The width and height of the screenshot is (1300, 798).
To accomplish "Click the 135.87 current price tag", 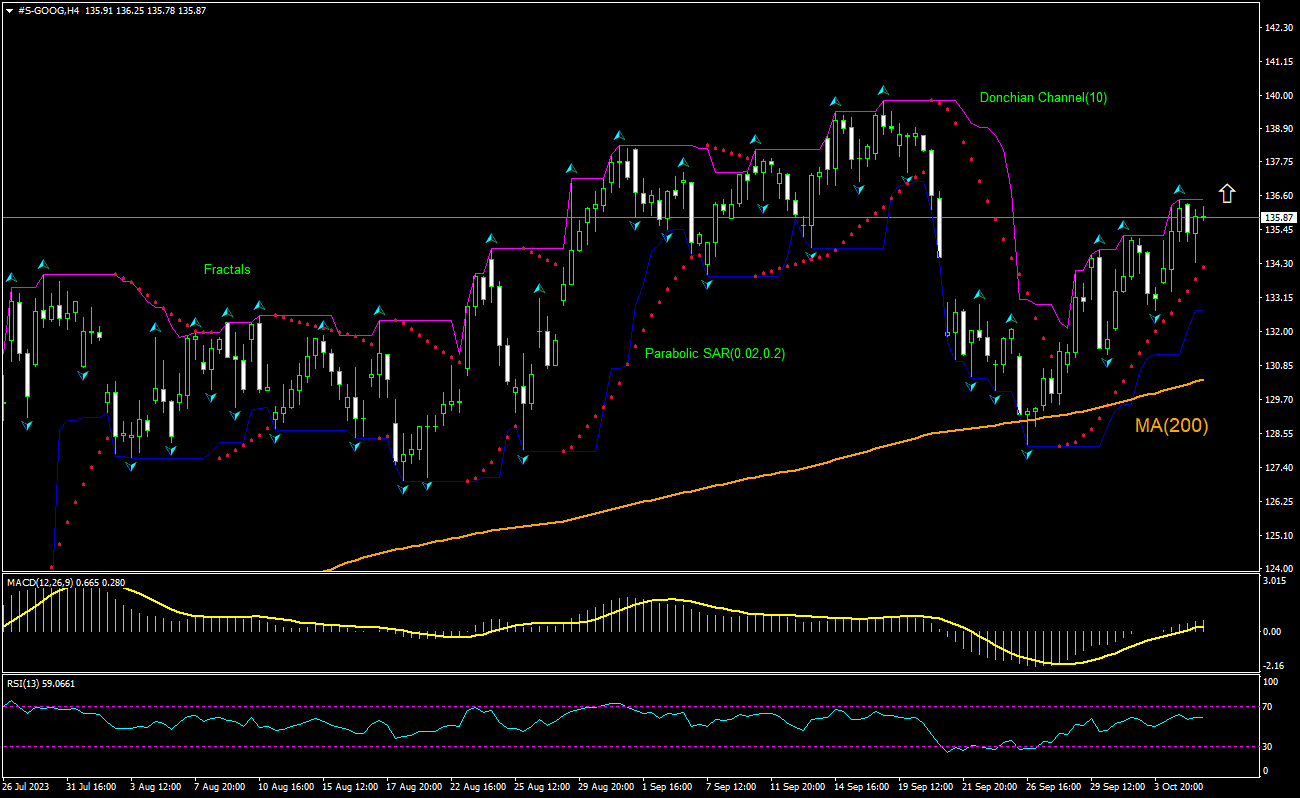I will [x=1279, y=217].
